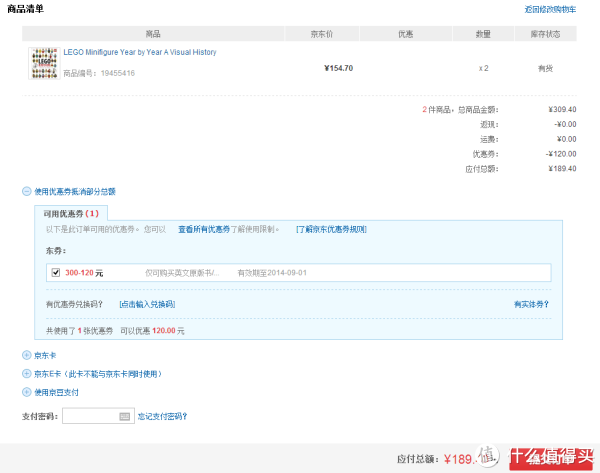Select the quantity text x 2

point(483,69)
